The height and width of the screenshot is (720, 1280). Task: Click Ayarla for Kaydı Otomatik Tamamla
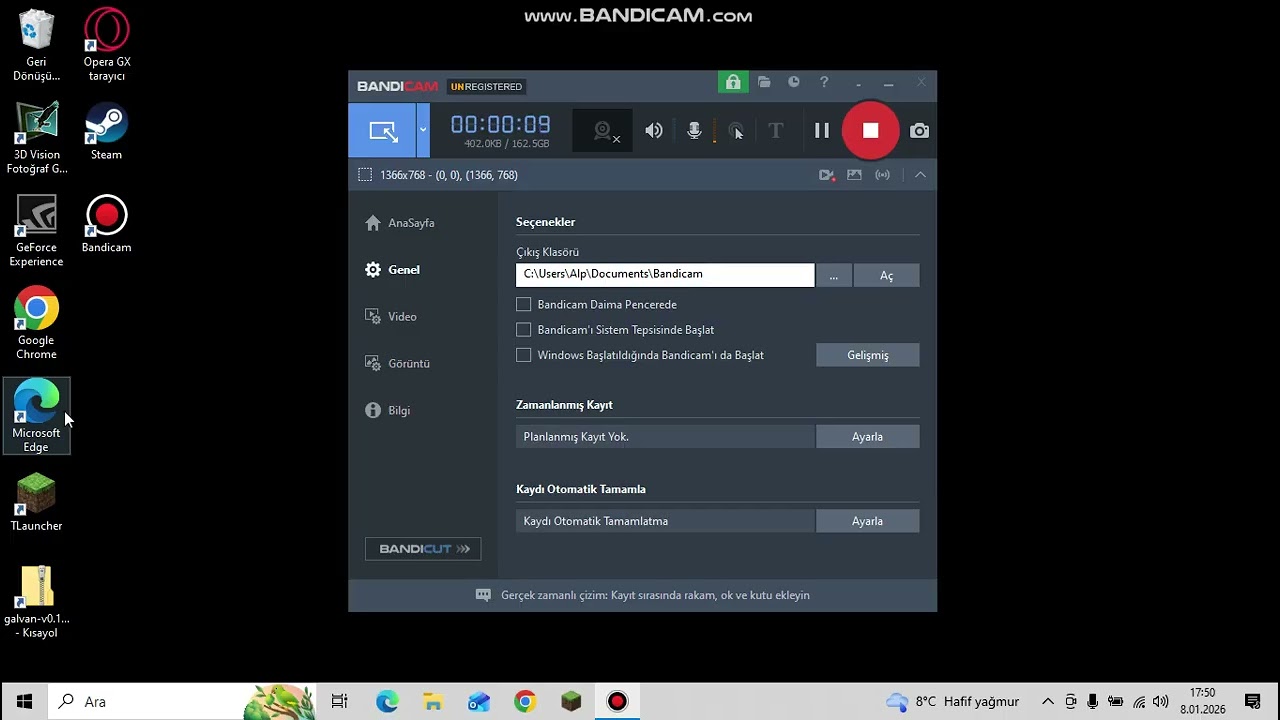click(x=868, y=521)
